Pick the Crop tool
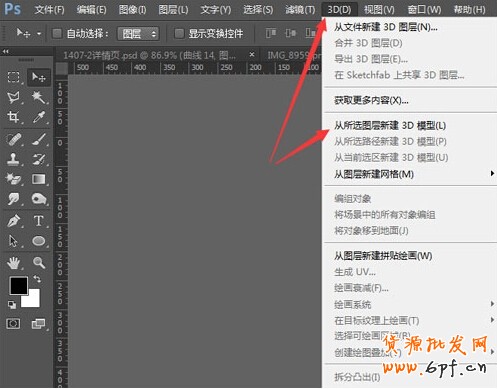The width and height of the screenshot is (497, 389). point(13,117)
